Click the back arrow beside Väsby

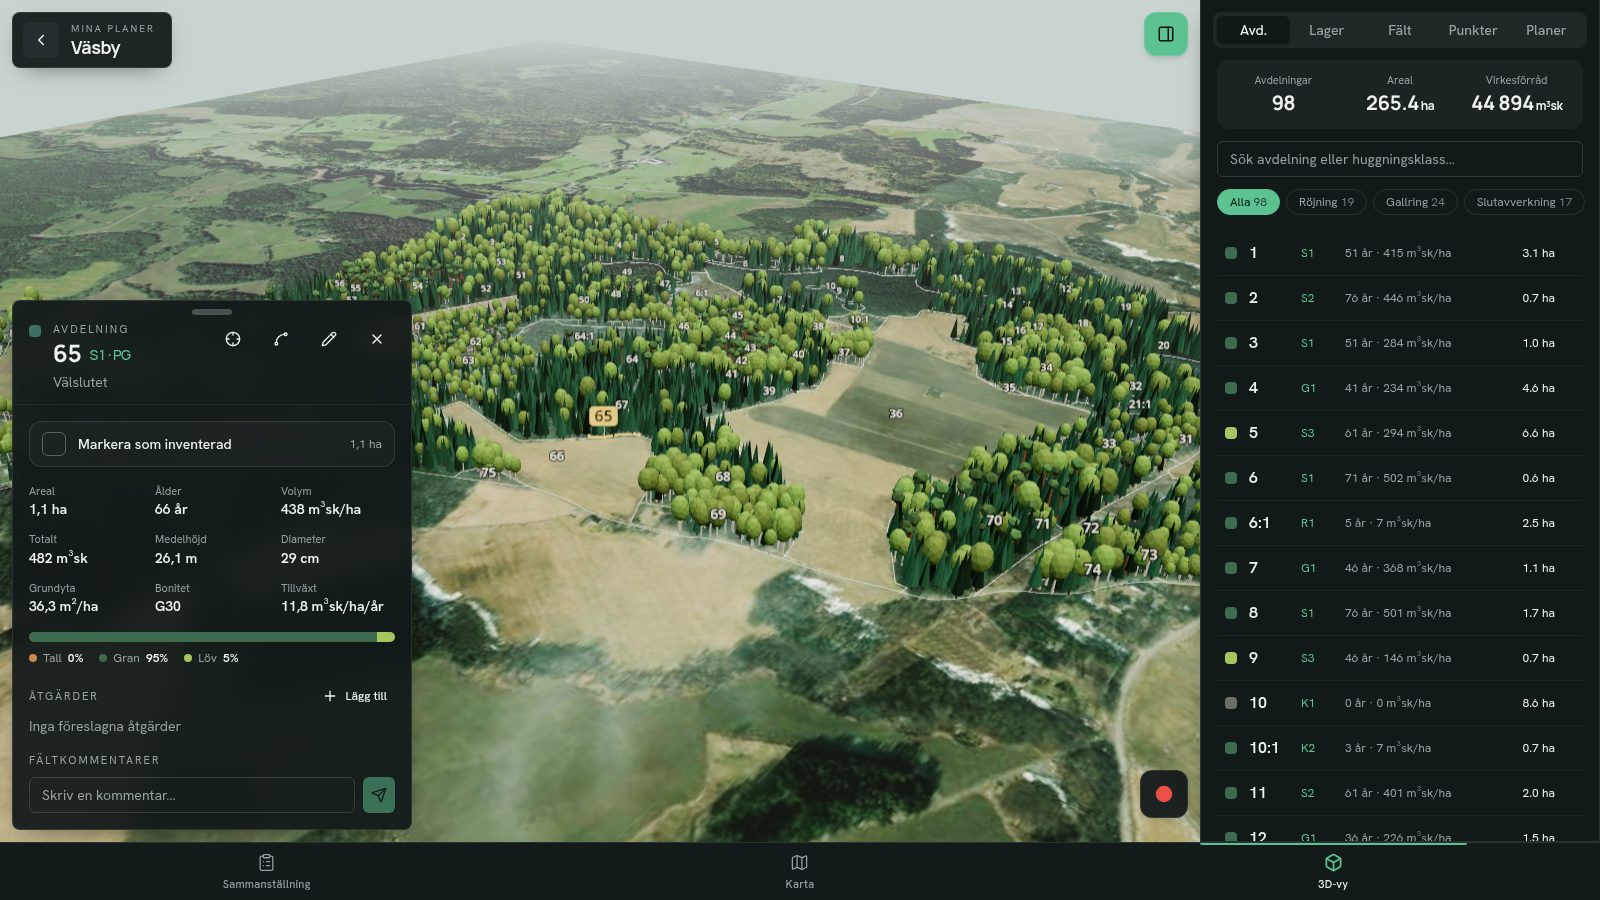pos(41,40)
